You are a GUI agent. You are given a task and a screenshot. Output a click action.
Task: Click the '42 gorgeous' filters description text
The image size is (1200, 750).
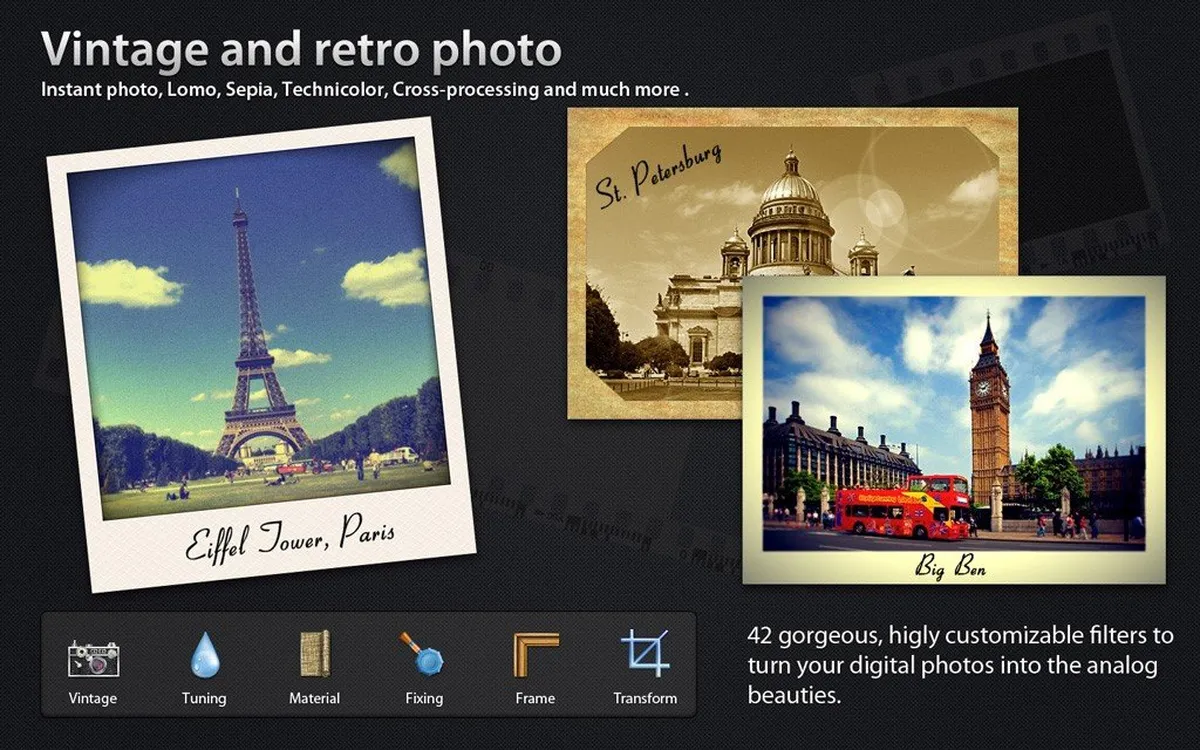tap(960, 665)
